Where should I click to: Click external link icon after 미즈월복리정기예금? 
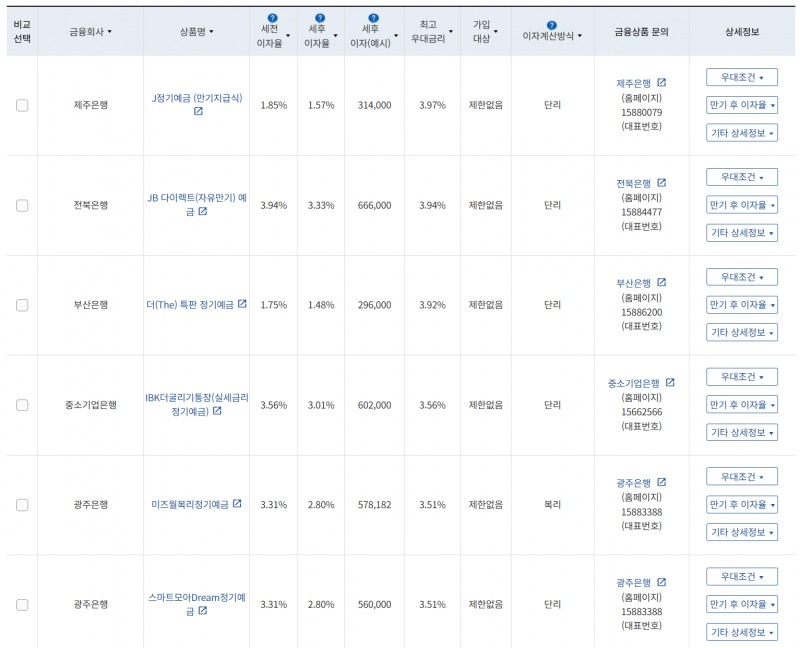(x=237, y=504)
